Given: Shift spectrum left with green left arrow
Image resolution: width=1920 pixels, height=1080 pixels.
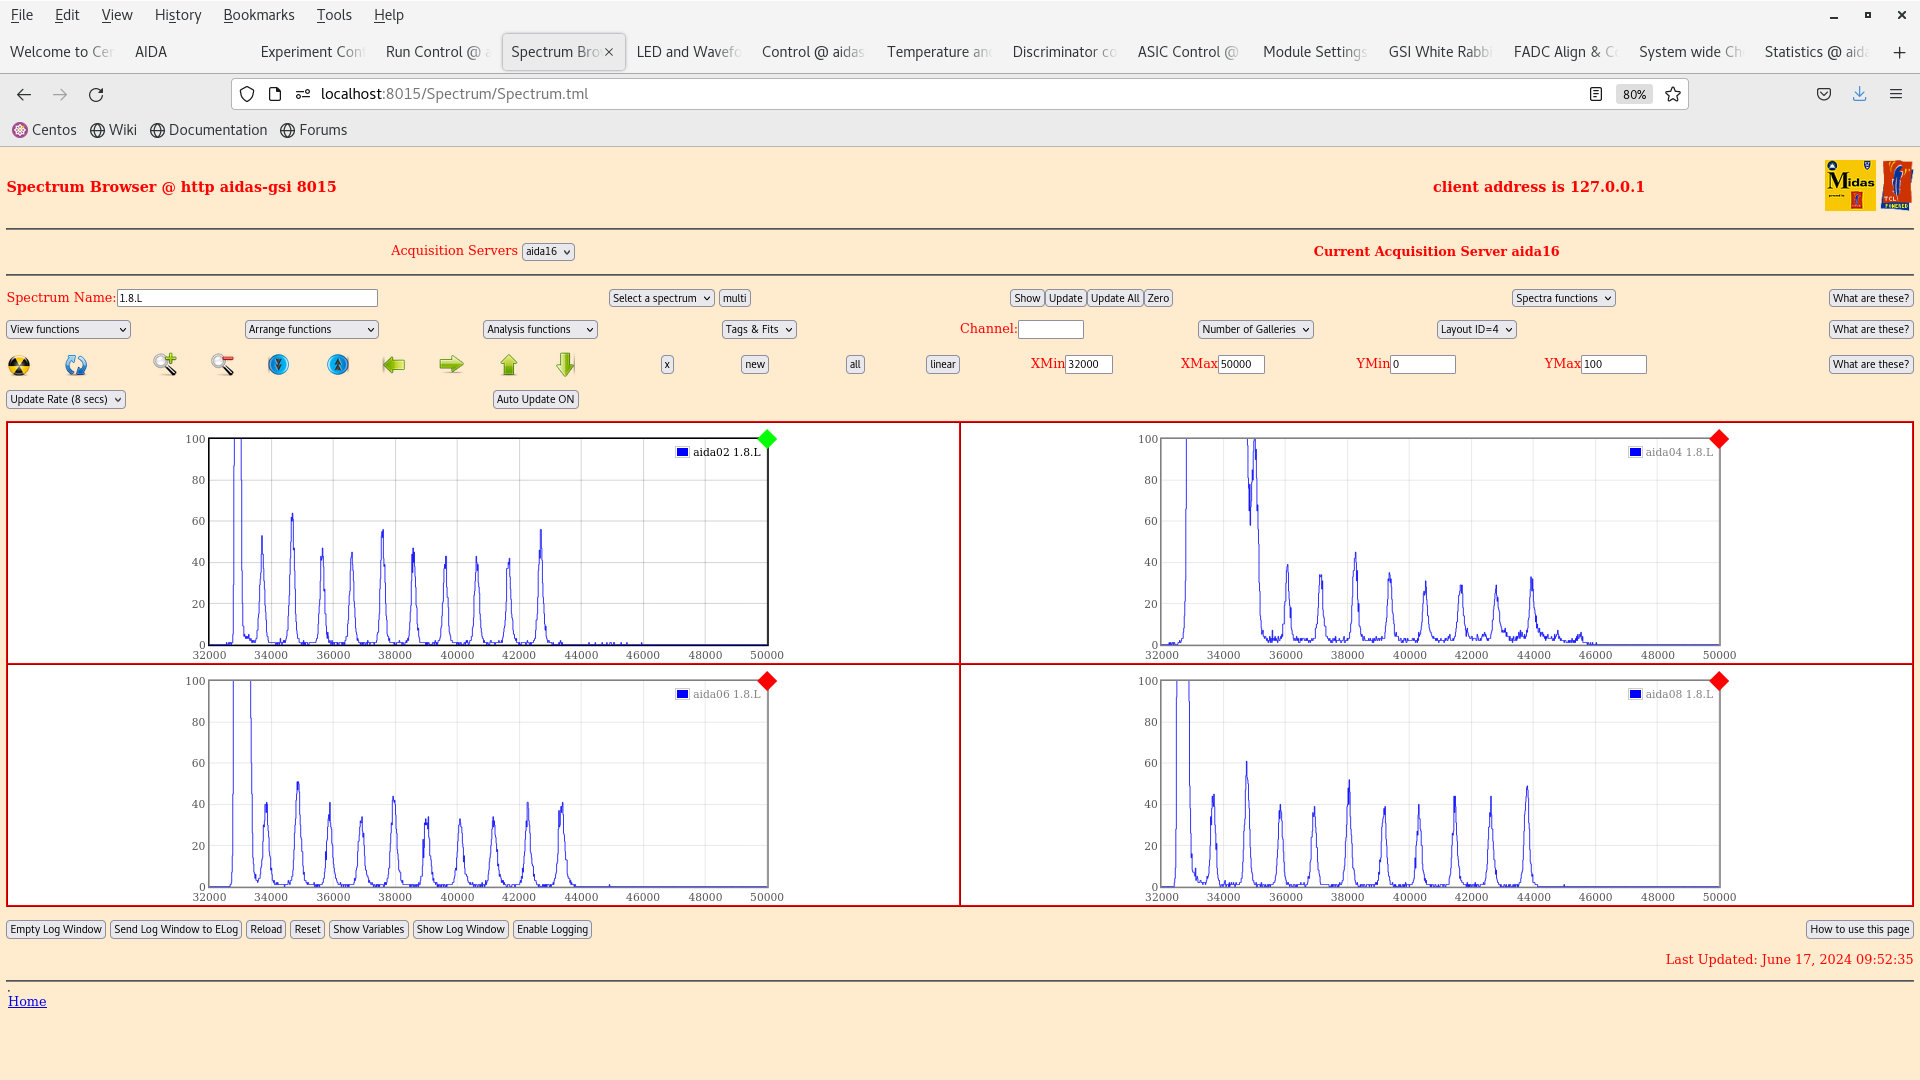Looking at the screenshot, I should tap(394, 365).
